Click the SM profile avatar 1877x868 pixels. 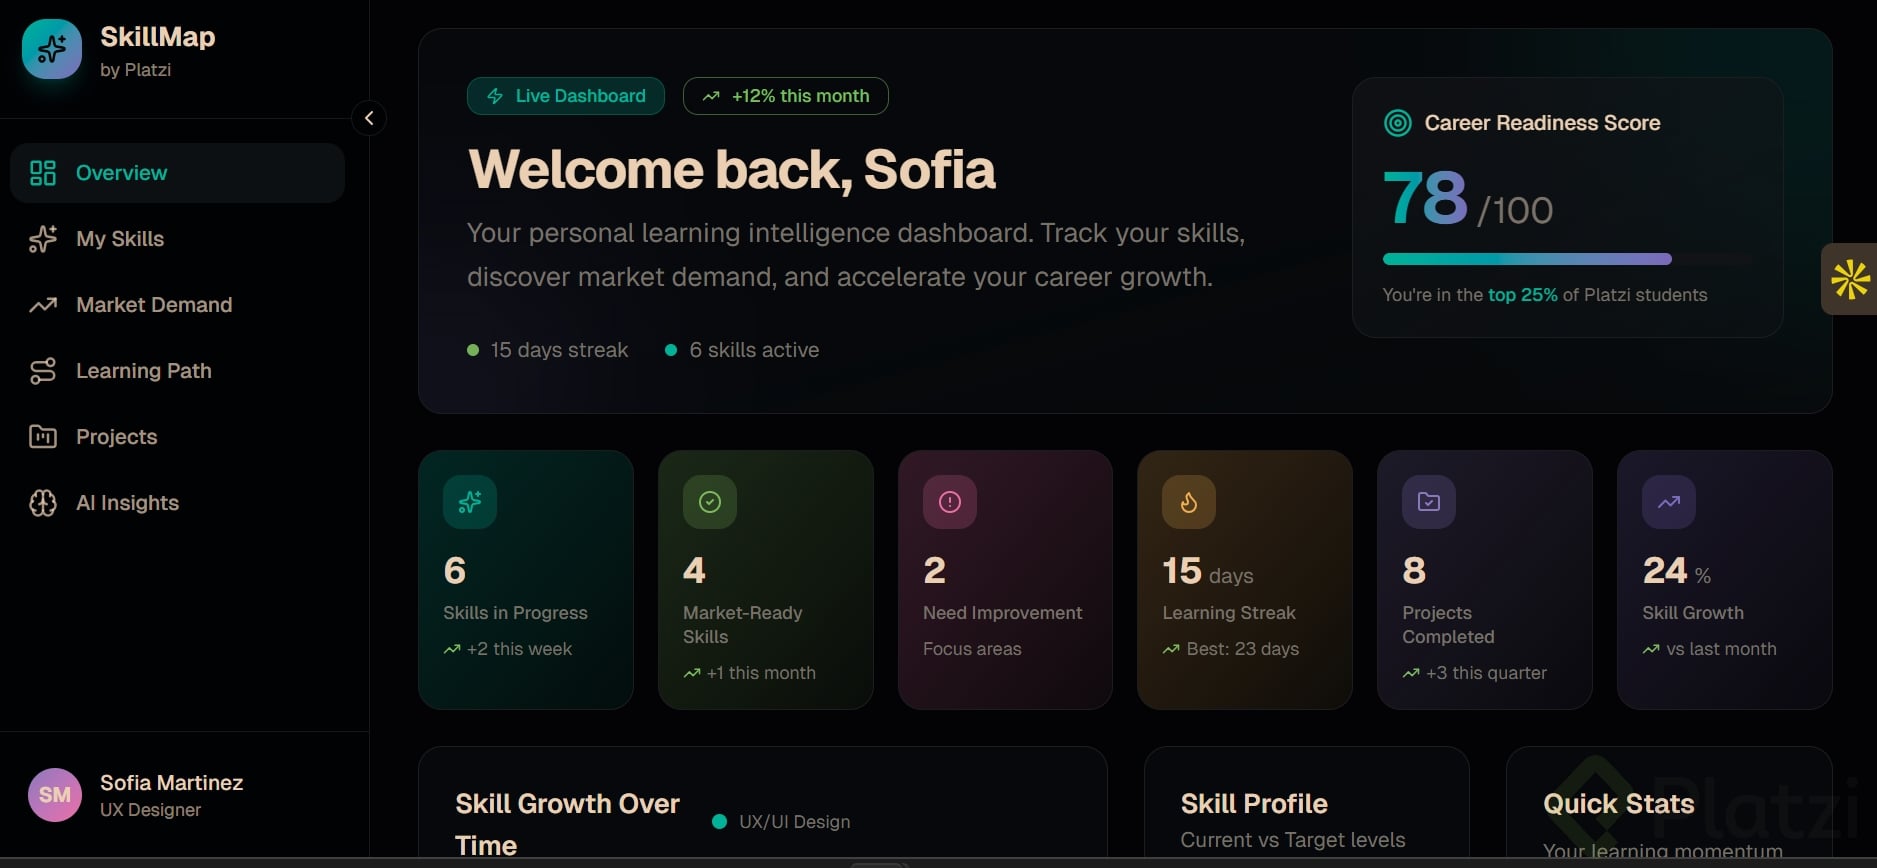[x=55, y=795]
